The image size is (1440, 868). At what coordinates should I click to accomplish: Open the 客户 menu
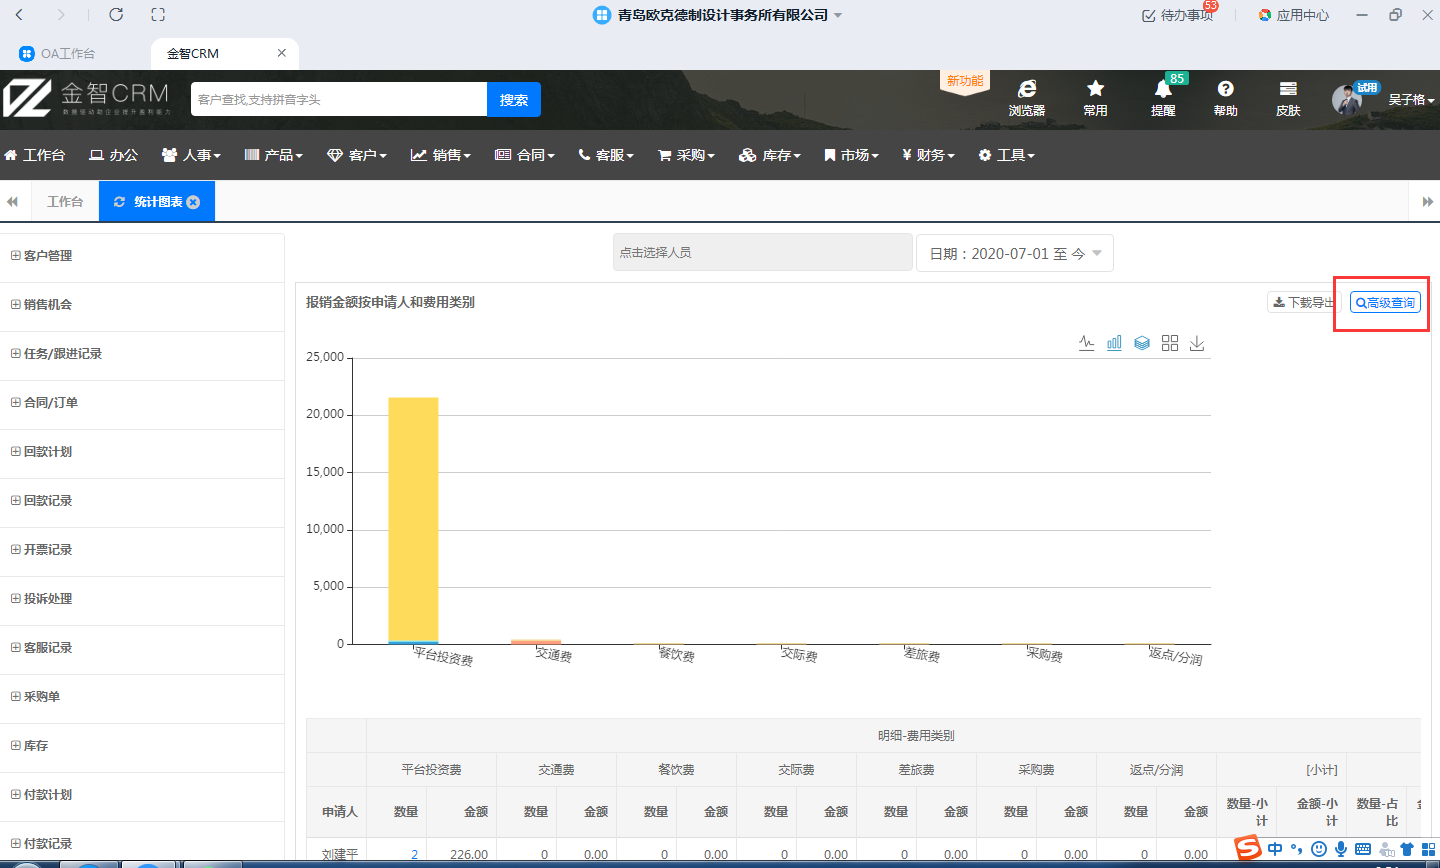pyautogui.click(x=357, y=155)
